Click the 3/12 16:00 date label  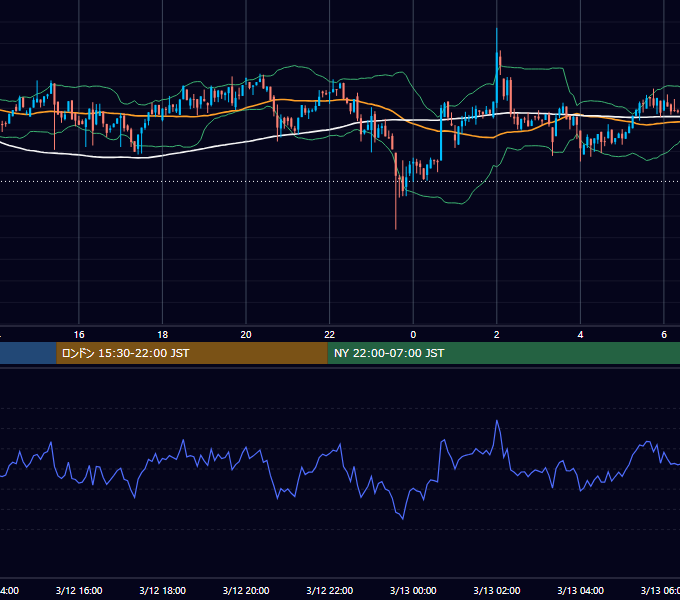click(79, 590)
